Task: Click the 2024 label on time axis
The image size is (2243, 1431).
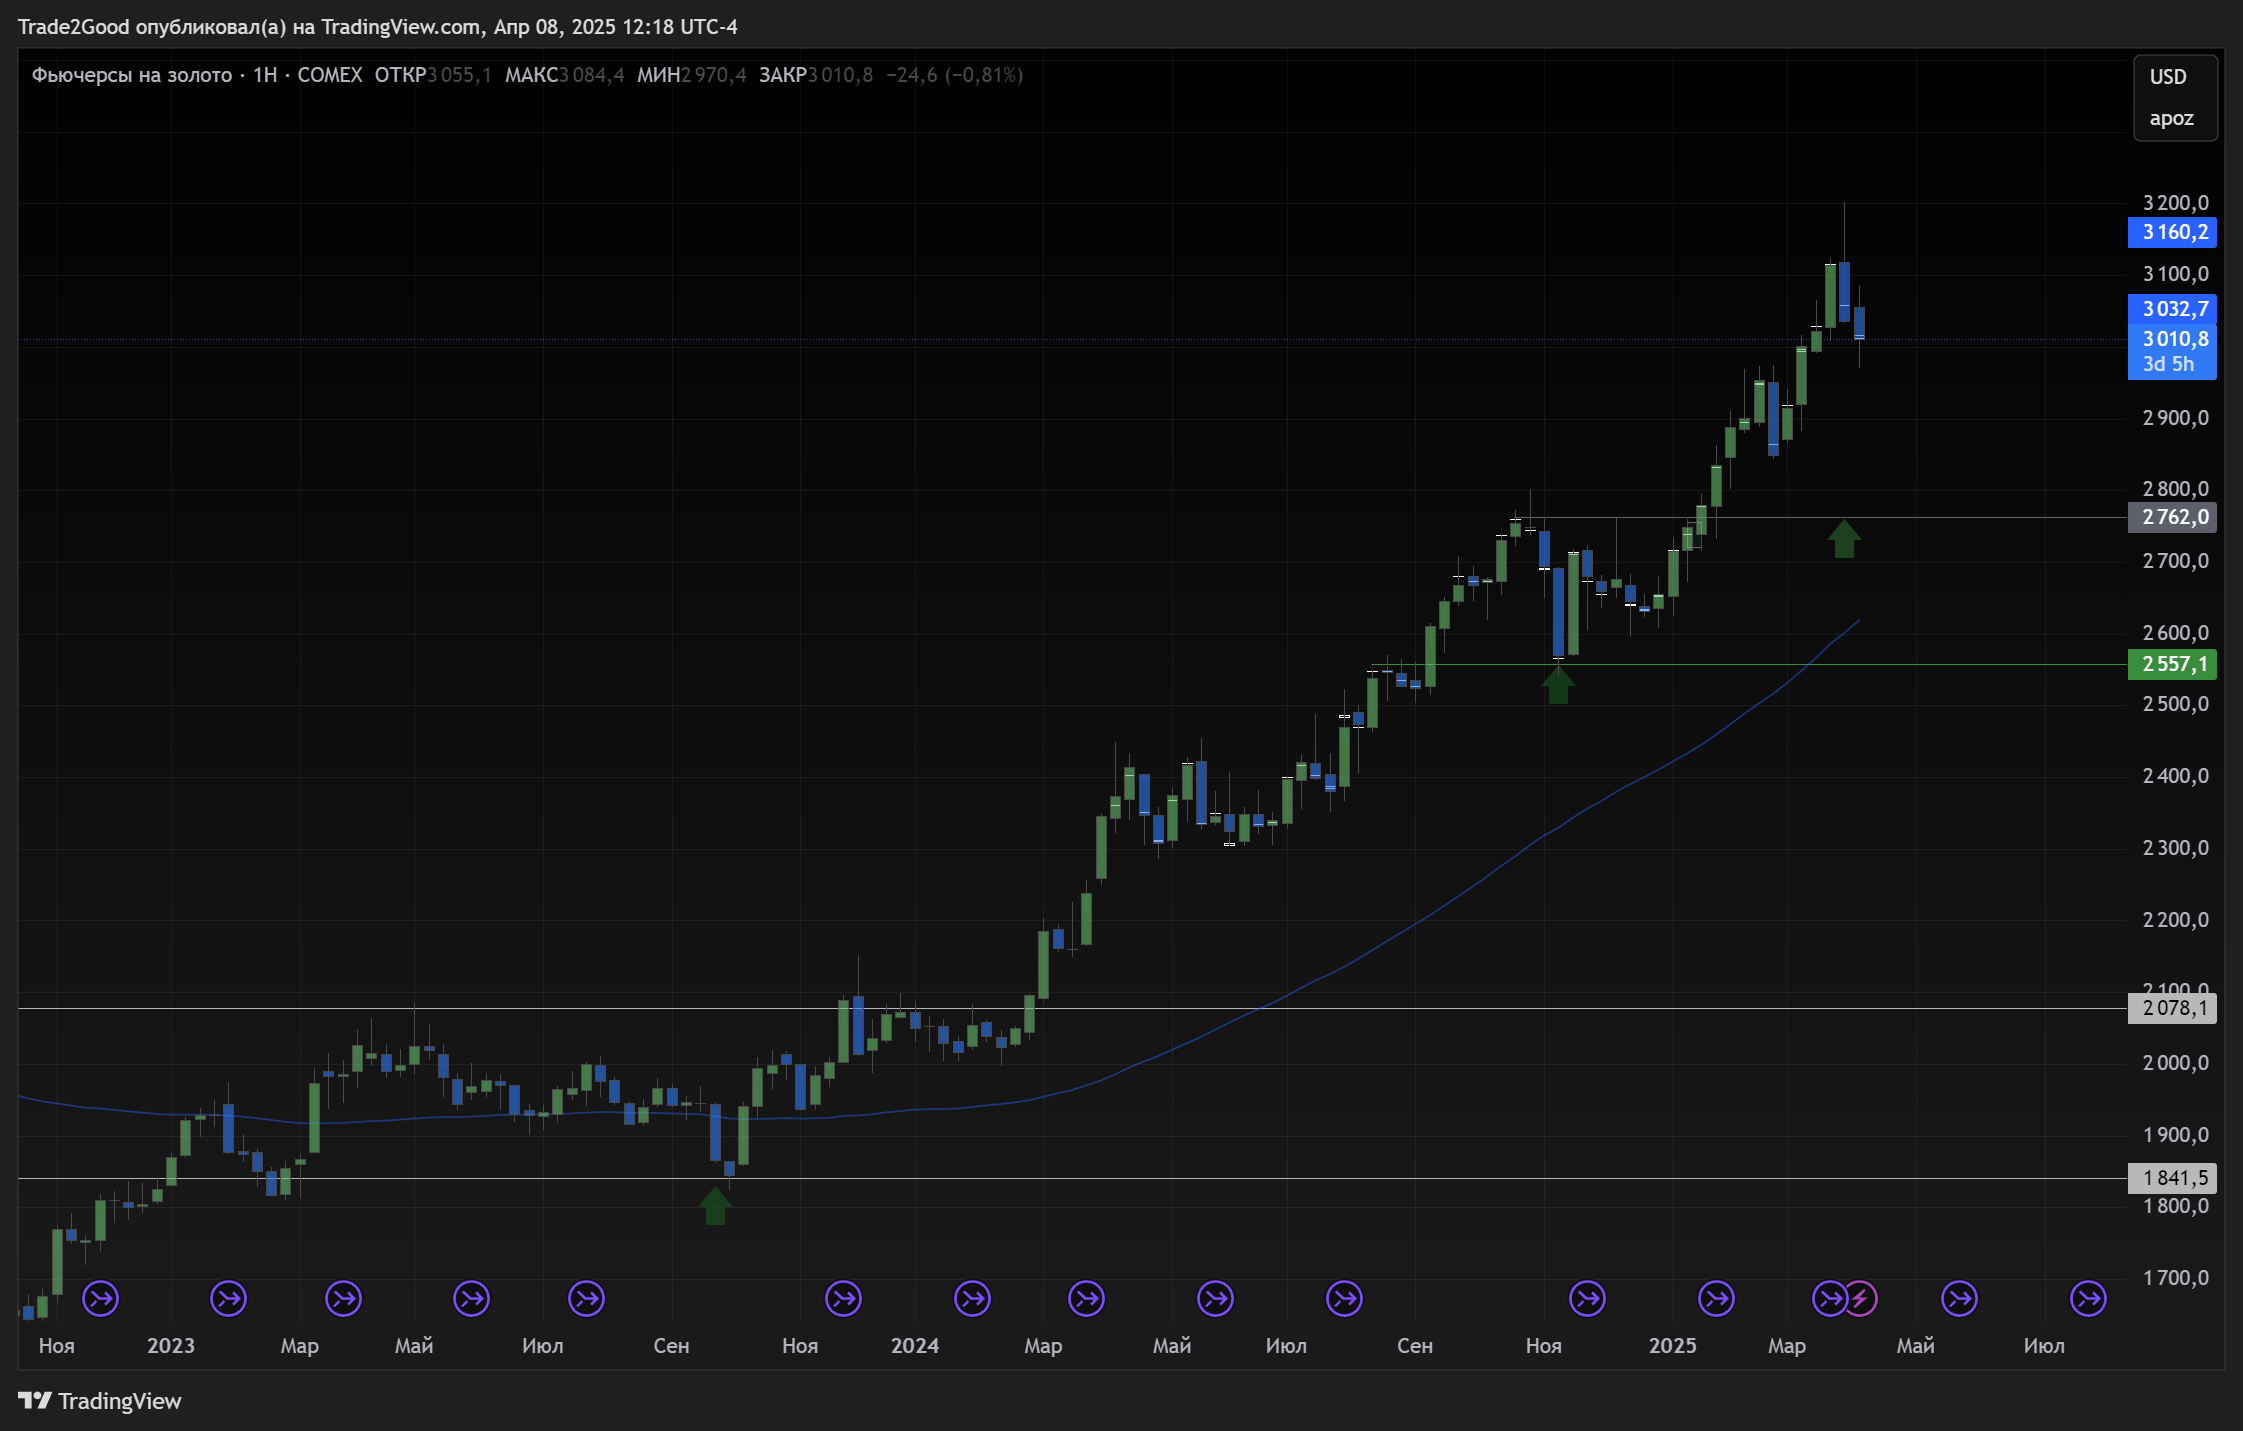Action: [x=914, y=1346]
